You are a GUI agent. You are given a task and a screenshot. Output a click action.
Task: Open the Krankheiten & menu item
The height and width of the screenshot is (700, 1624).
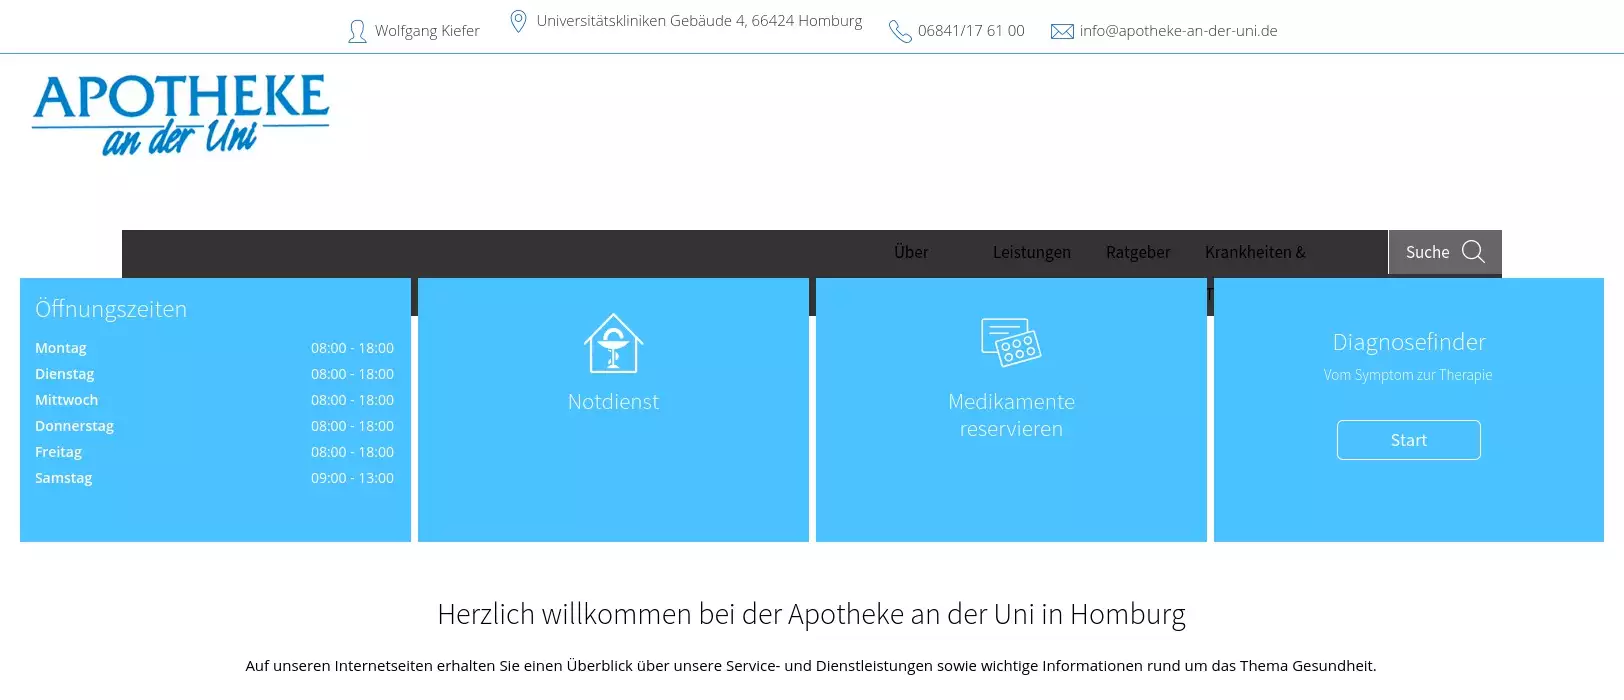[1255, 252]
